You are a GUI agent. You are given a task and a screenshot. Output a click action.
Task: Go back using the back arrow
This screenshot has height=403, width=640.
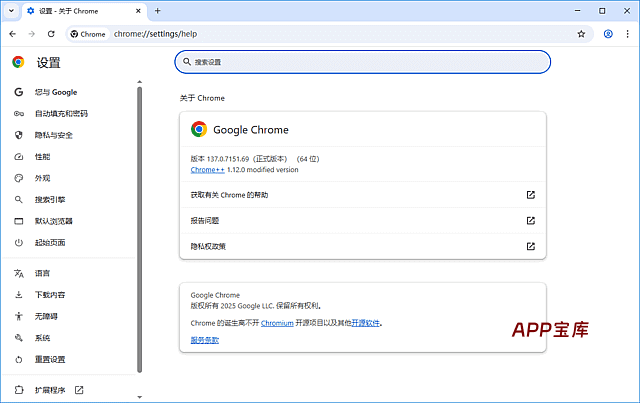coord(13,34)
